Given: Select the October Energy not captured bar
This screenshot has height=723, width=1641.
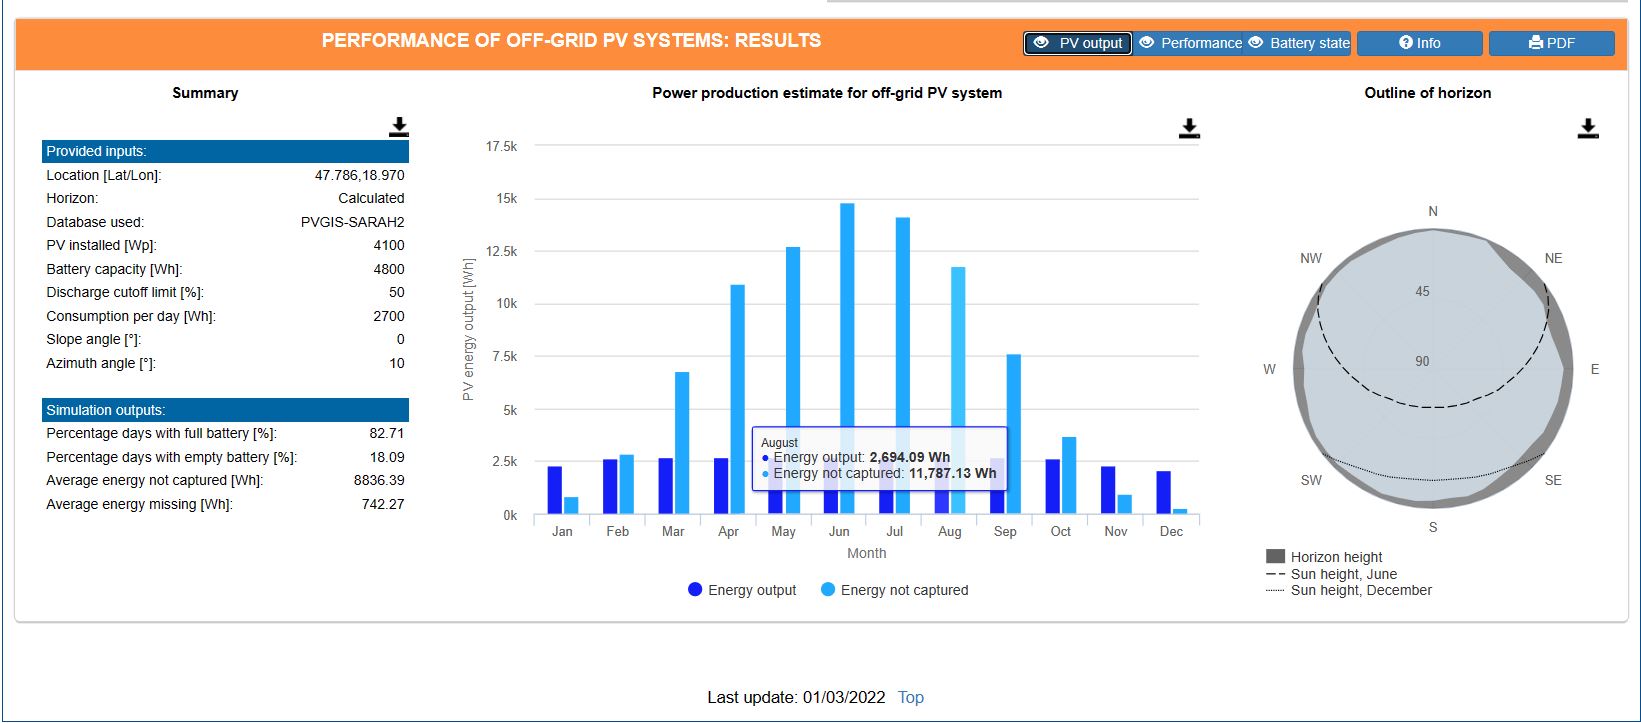Looking at the screenshot, I should [1069, 476].
